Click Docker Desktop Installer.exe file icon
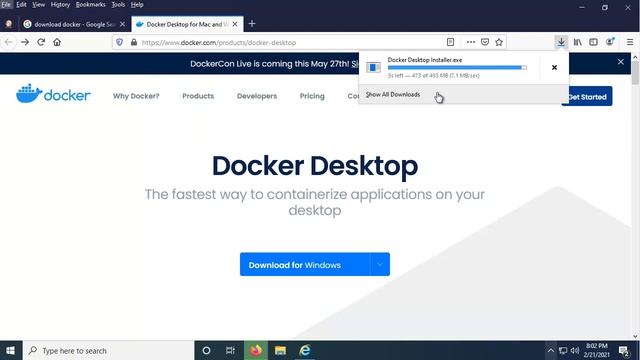The image size is (640, 360). coord(373,67)
